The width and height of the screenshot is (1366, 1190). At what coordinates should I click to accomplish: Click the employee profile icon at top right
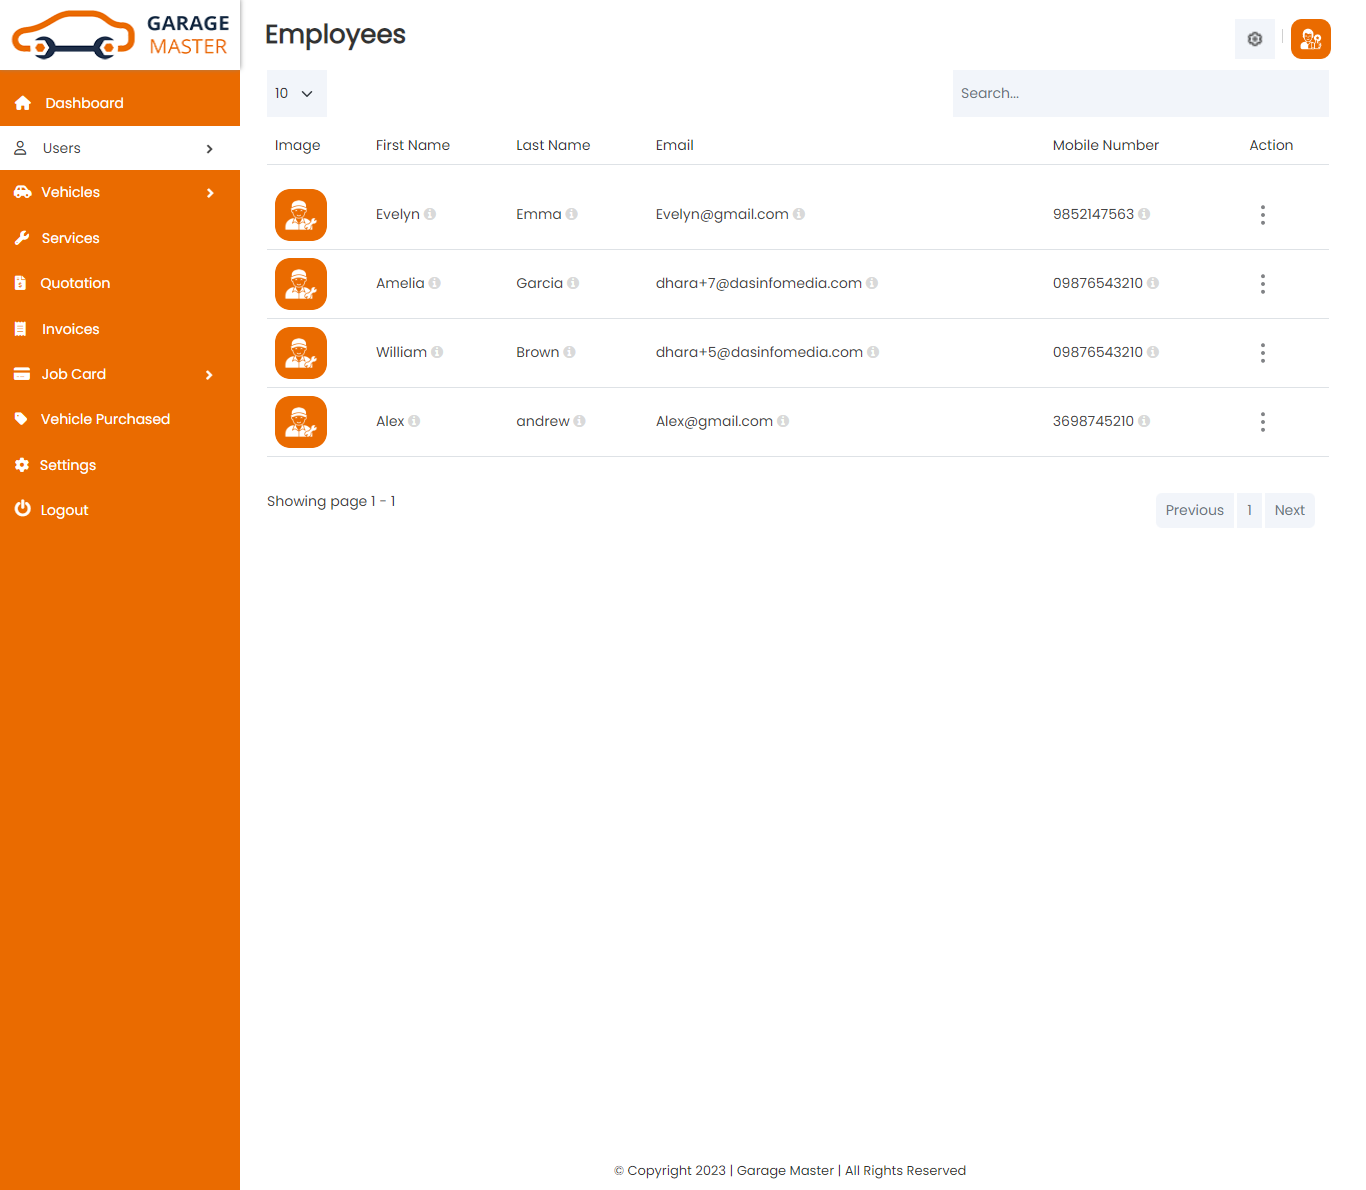pyautogui.click(x=1310, y=39)
